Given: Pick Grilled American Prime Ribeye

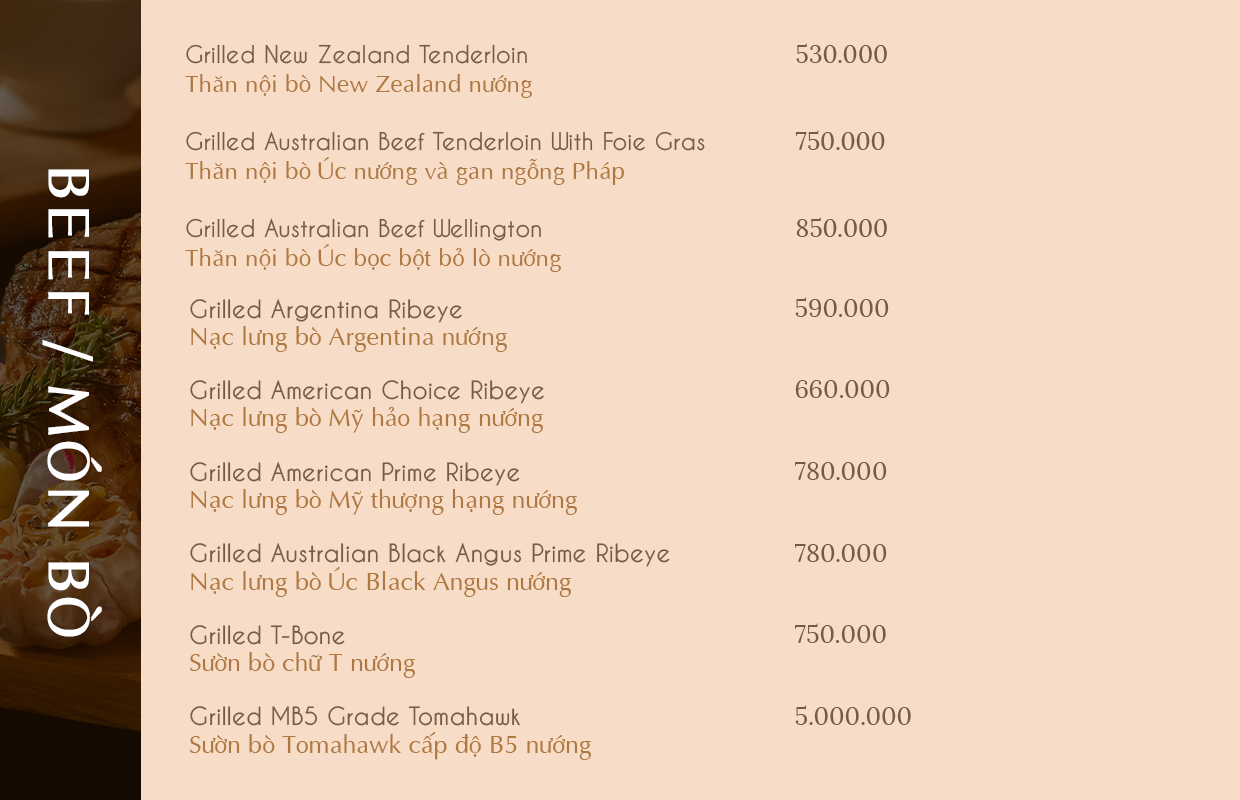Looking at the screenshot, I should click(x=355, y=473).
